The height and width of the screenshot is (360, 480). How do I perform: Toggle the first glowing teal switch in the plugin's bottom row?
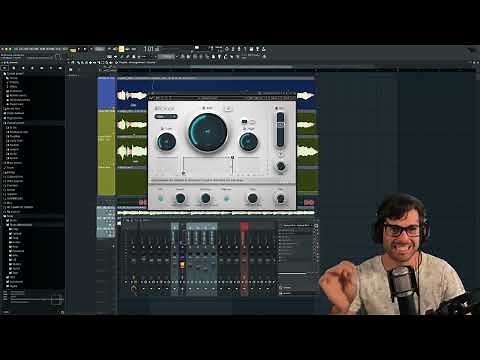point(161,199)
